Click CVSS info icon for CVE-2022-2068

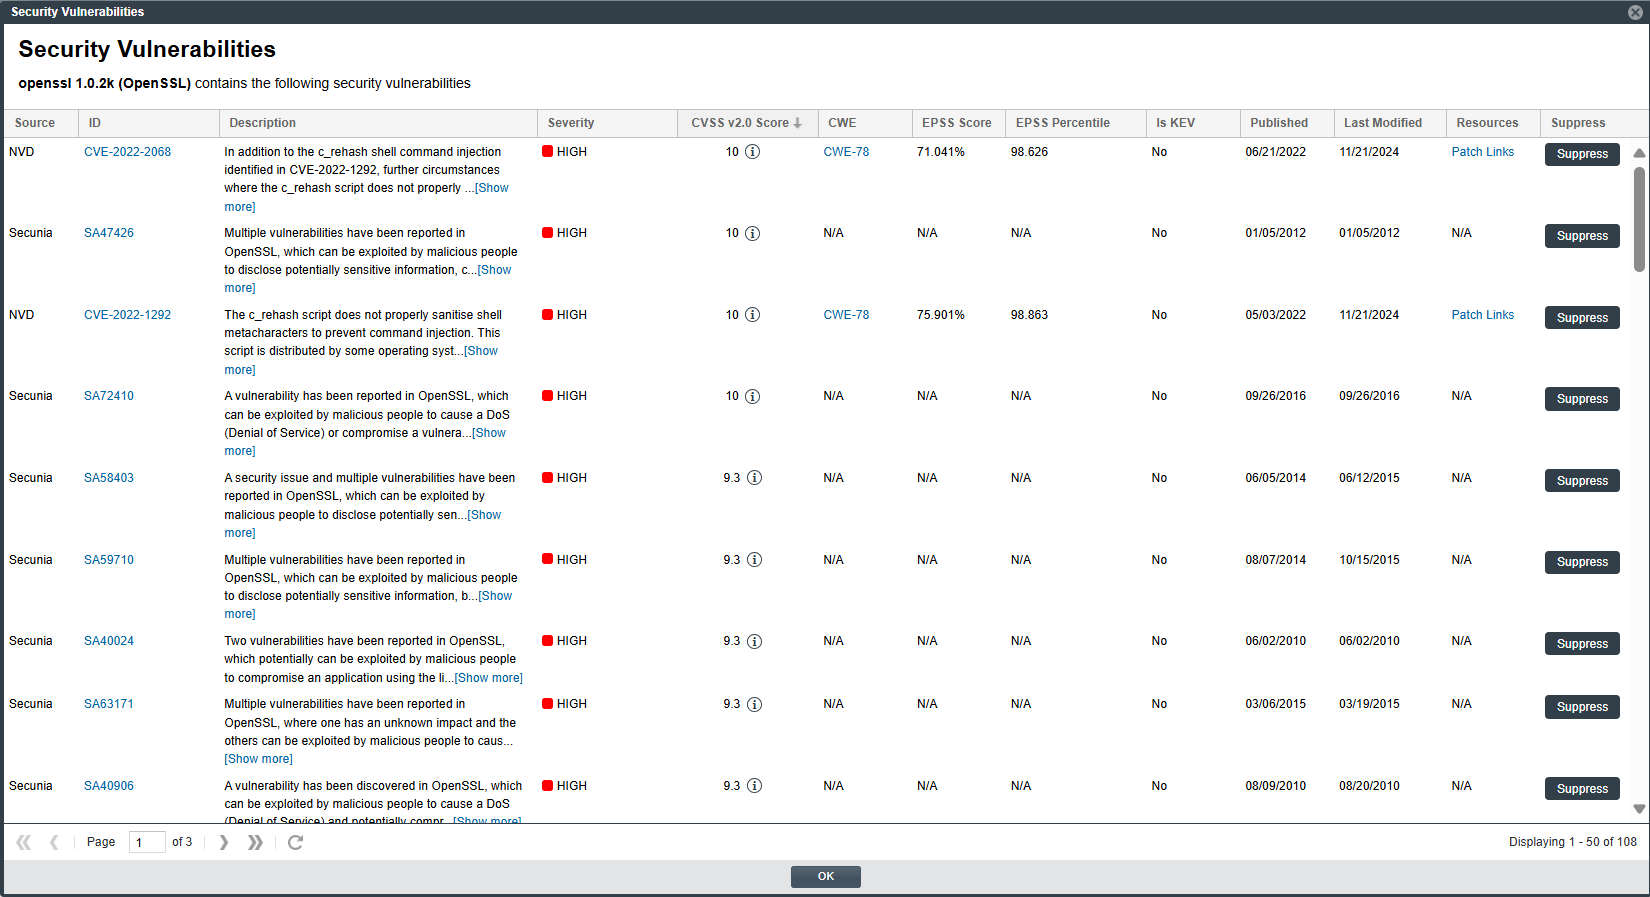pos(752,152)
